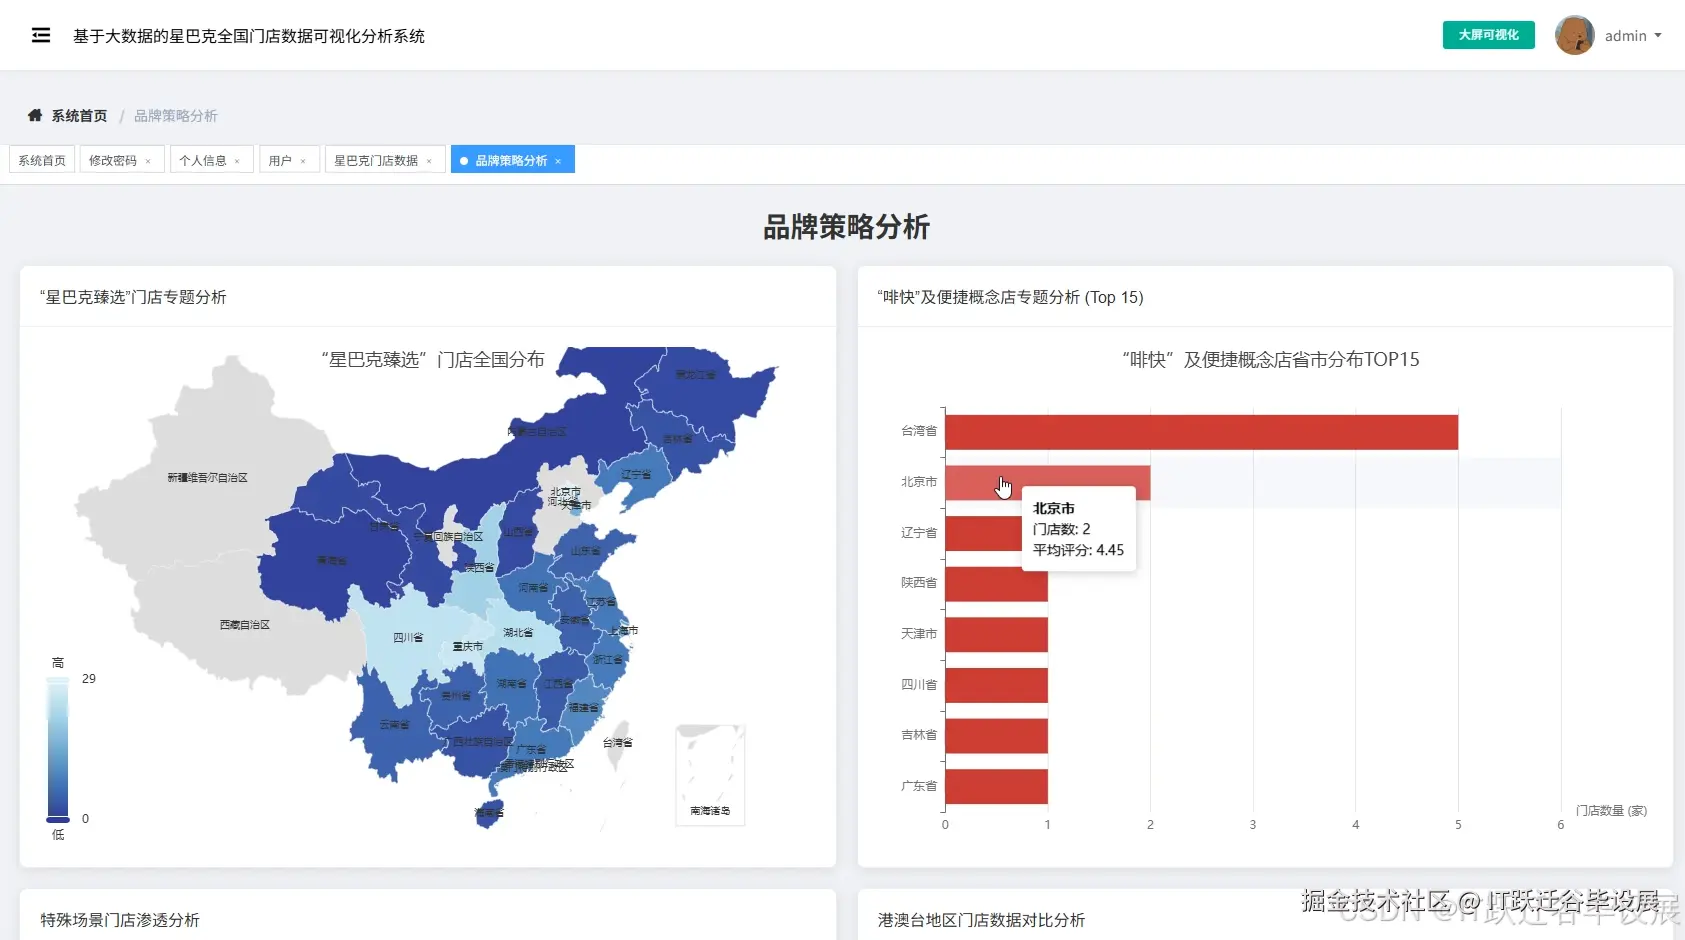This screenshot has width=1685, height=940.
Task: Expand the admin dropdown arrow
Action: click(x=1658, y=37)
